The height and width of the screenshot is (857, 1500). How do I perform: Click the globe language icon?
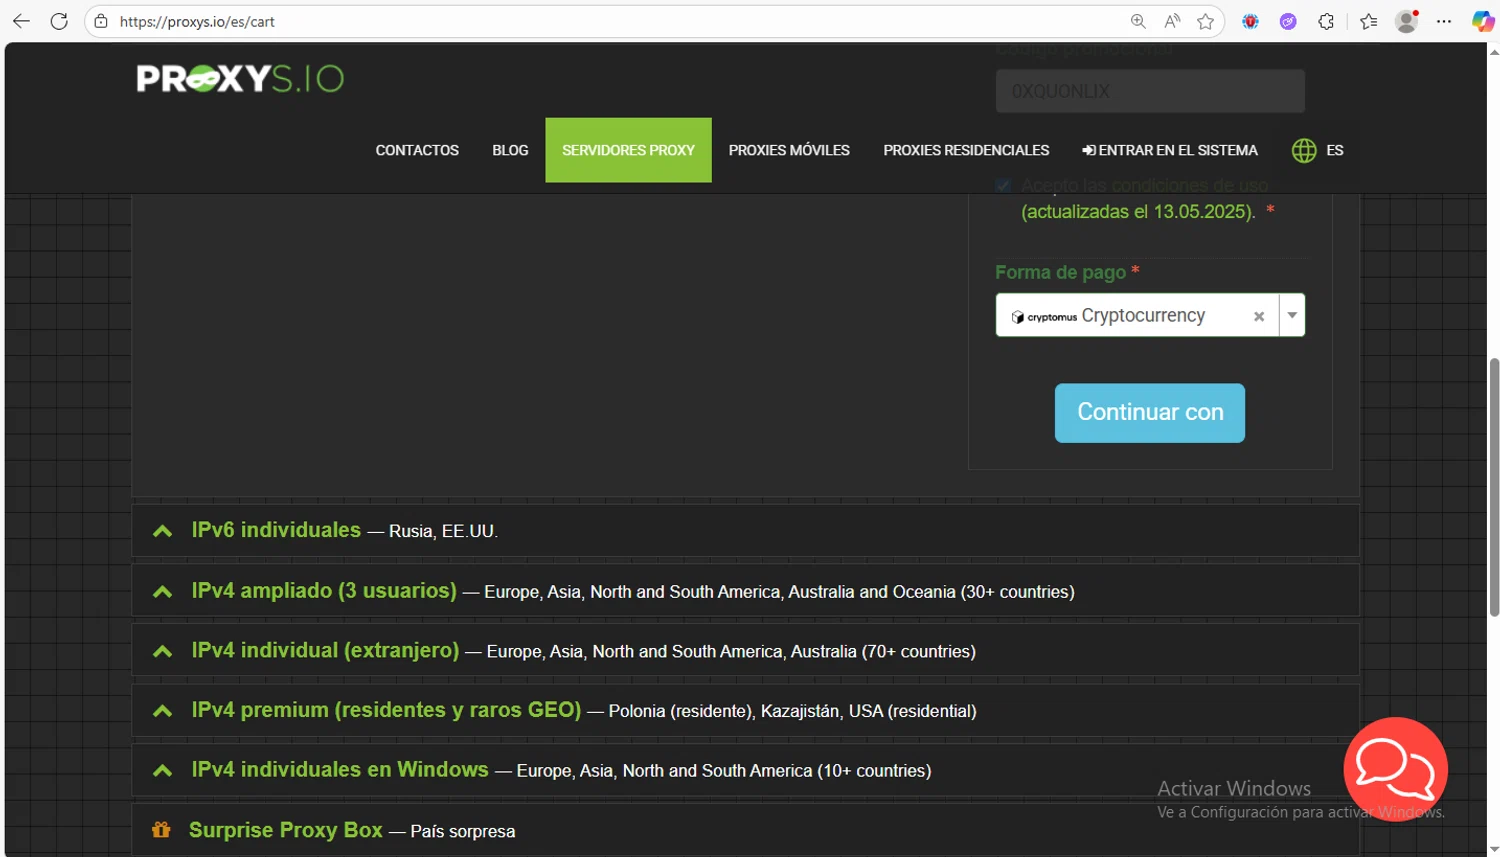click(1304, 150)
